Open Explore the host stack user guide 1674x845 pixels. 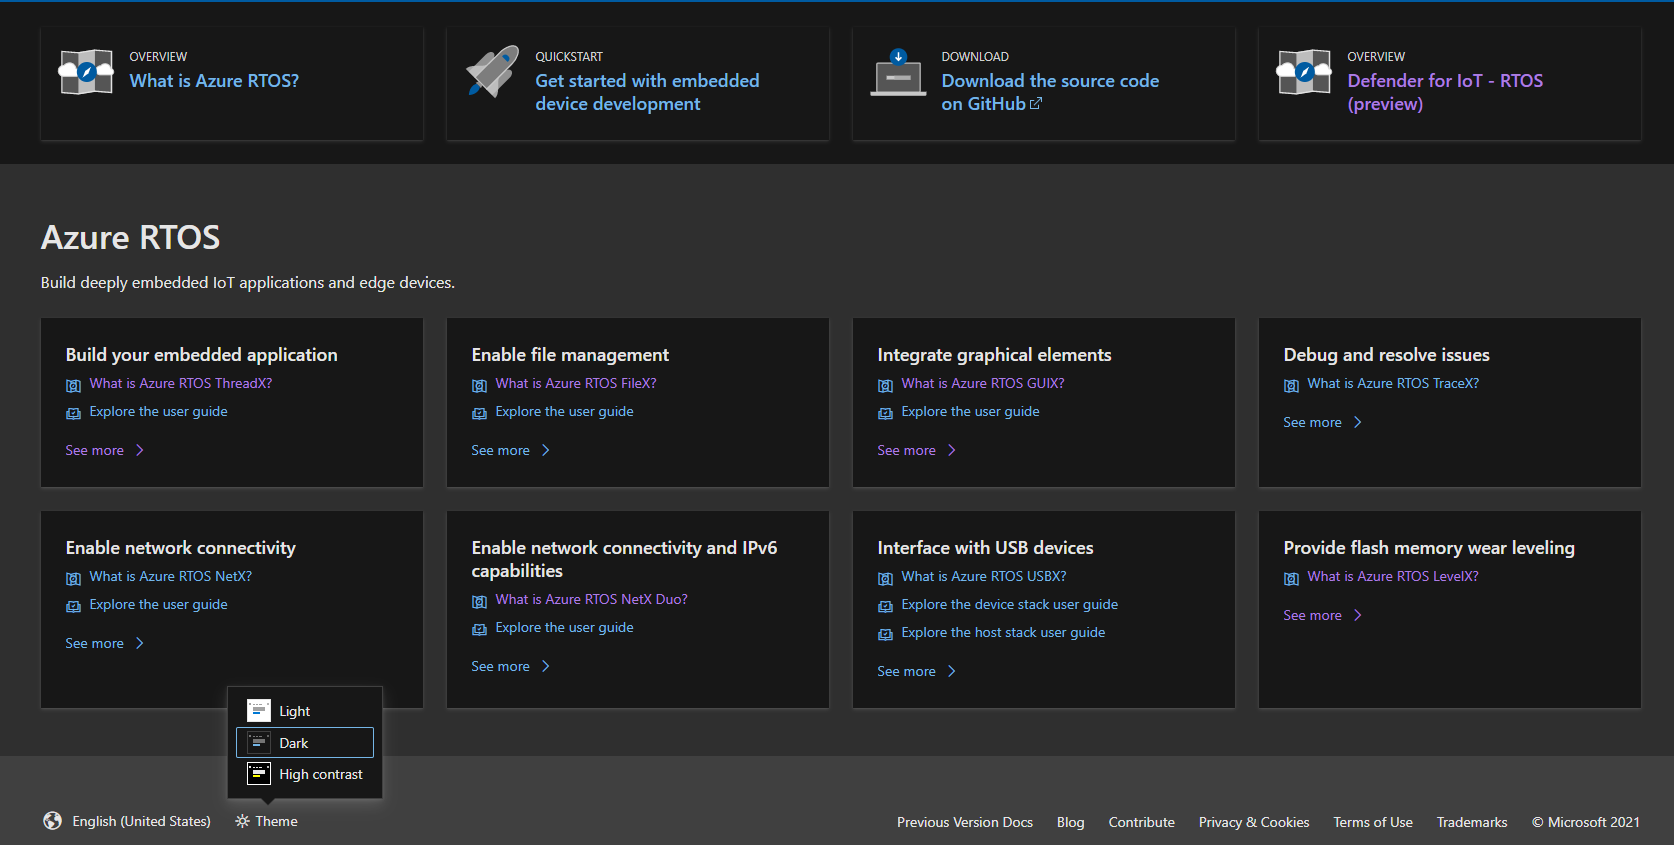coord(1003,632)
